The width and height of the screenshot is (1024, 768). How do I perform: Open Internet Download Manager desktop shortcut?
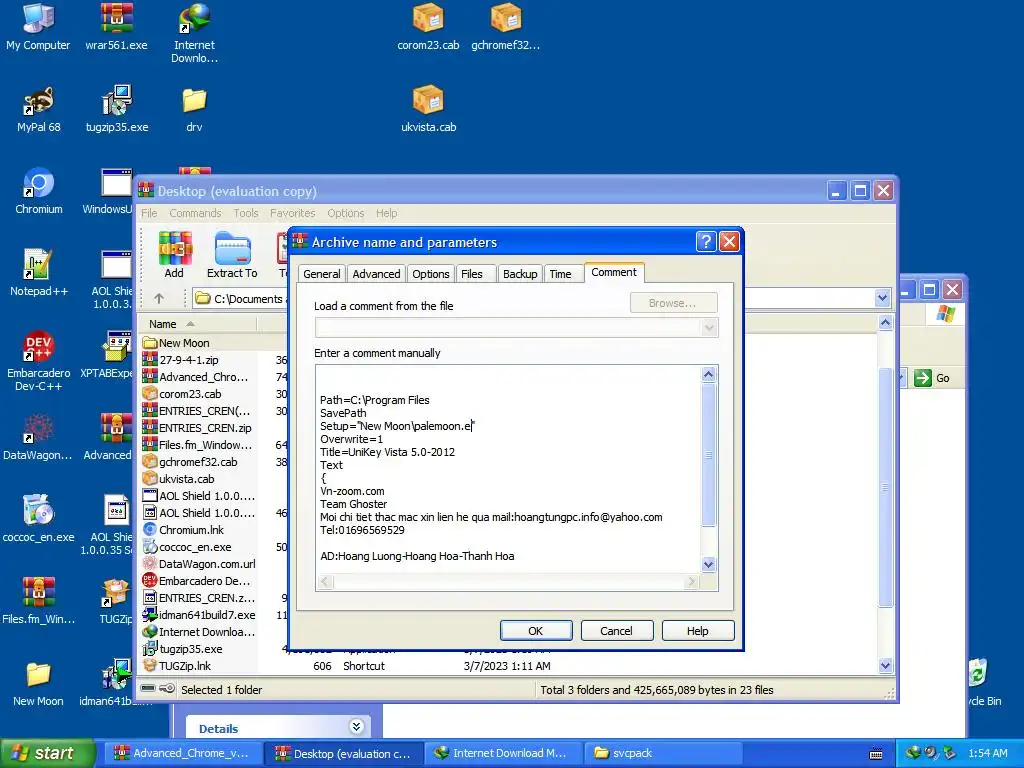click(x=194, y=33)
